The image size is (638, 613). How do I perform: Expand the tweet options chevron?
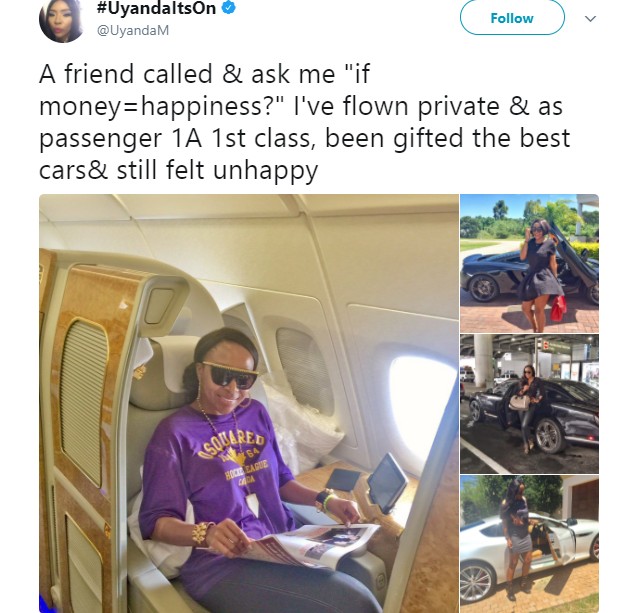pyautogui.click(x=590, y=18)
